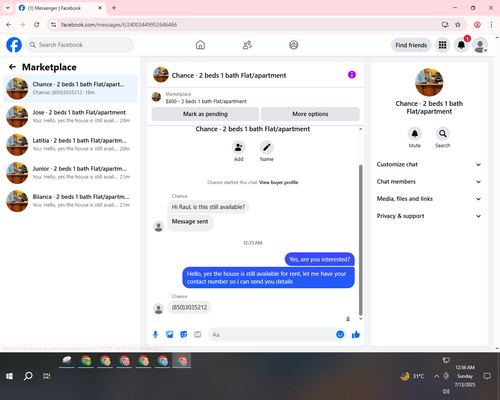This screenshot has width=500, height=400.
Task: Go to Home feed icon
Action: pos(200,45)
